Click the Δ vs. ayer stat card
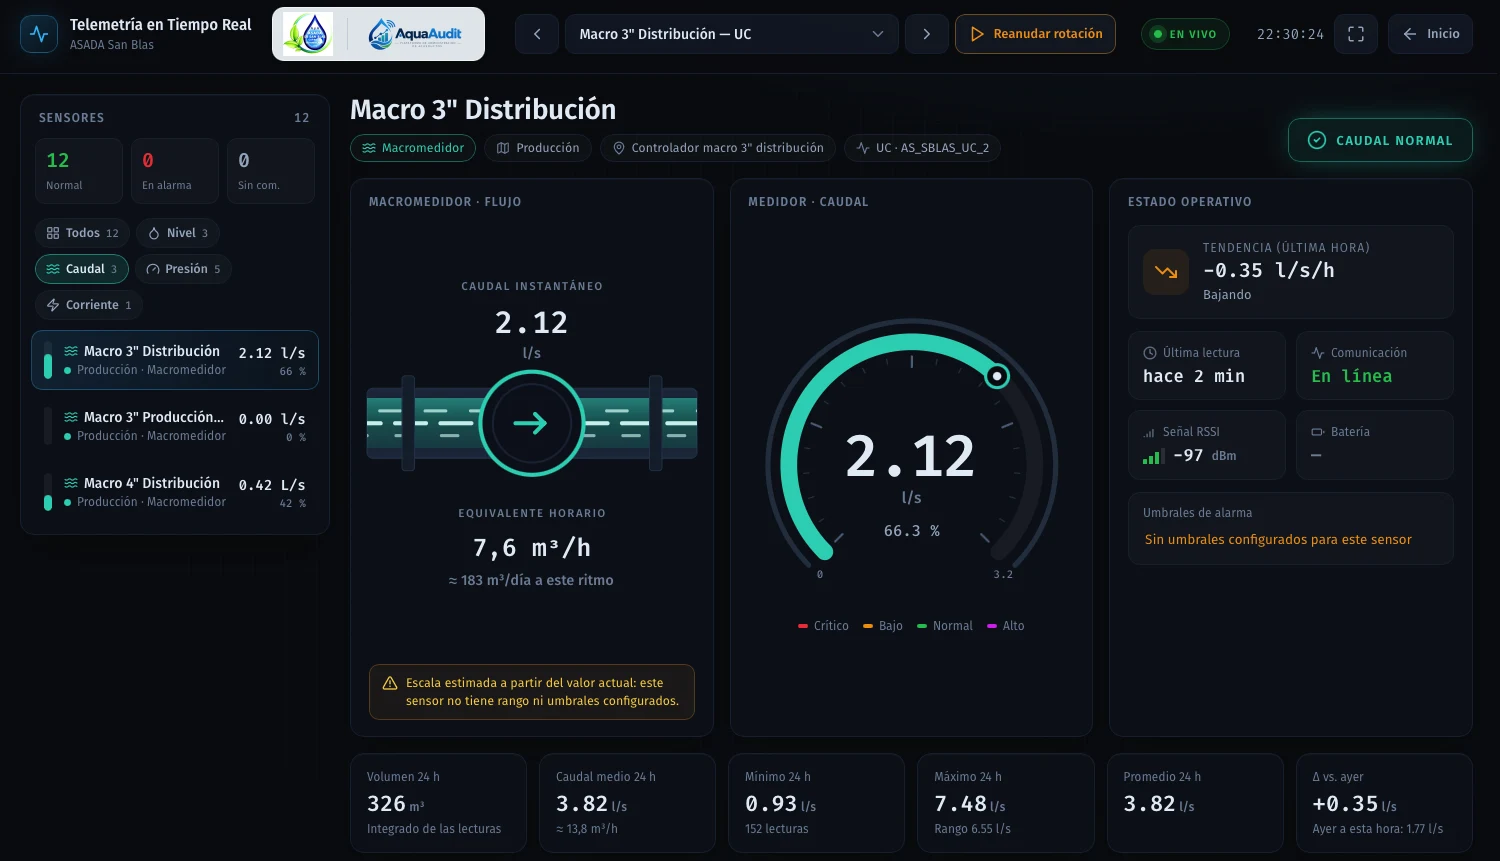The image size is (1500, 861). coord(1384,803)
